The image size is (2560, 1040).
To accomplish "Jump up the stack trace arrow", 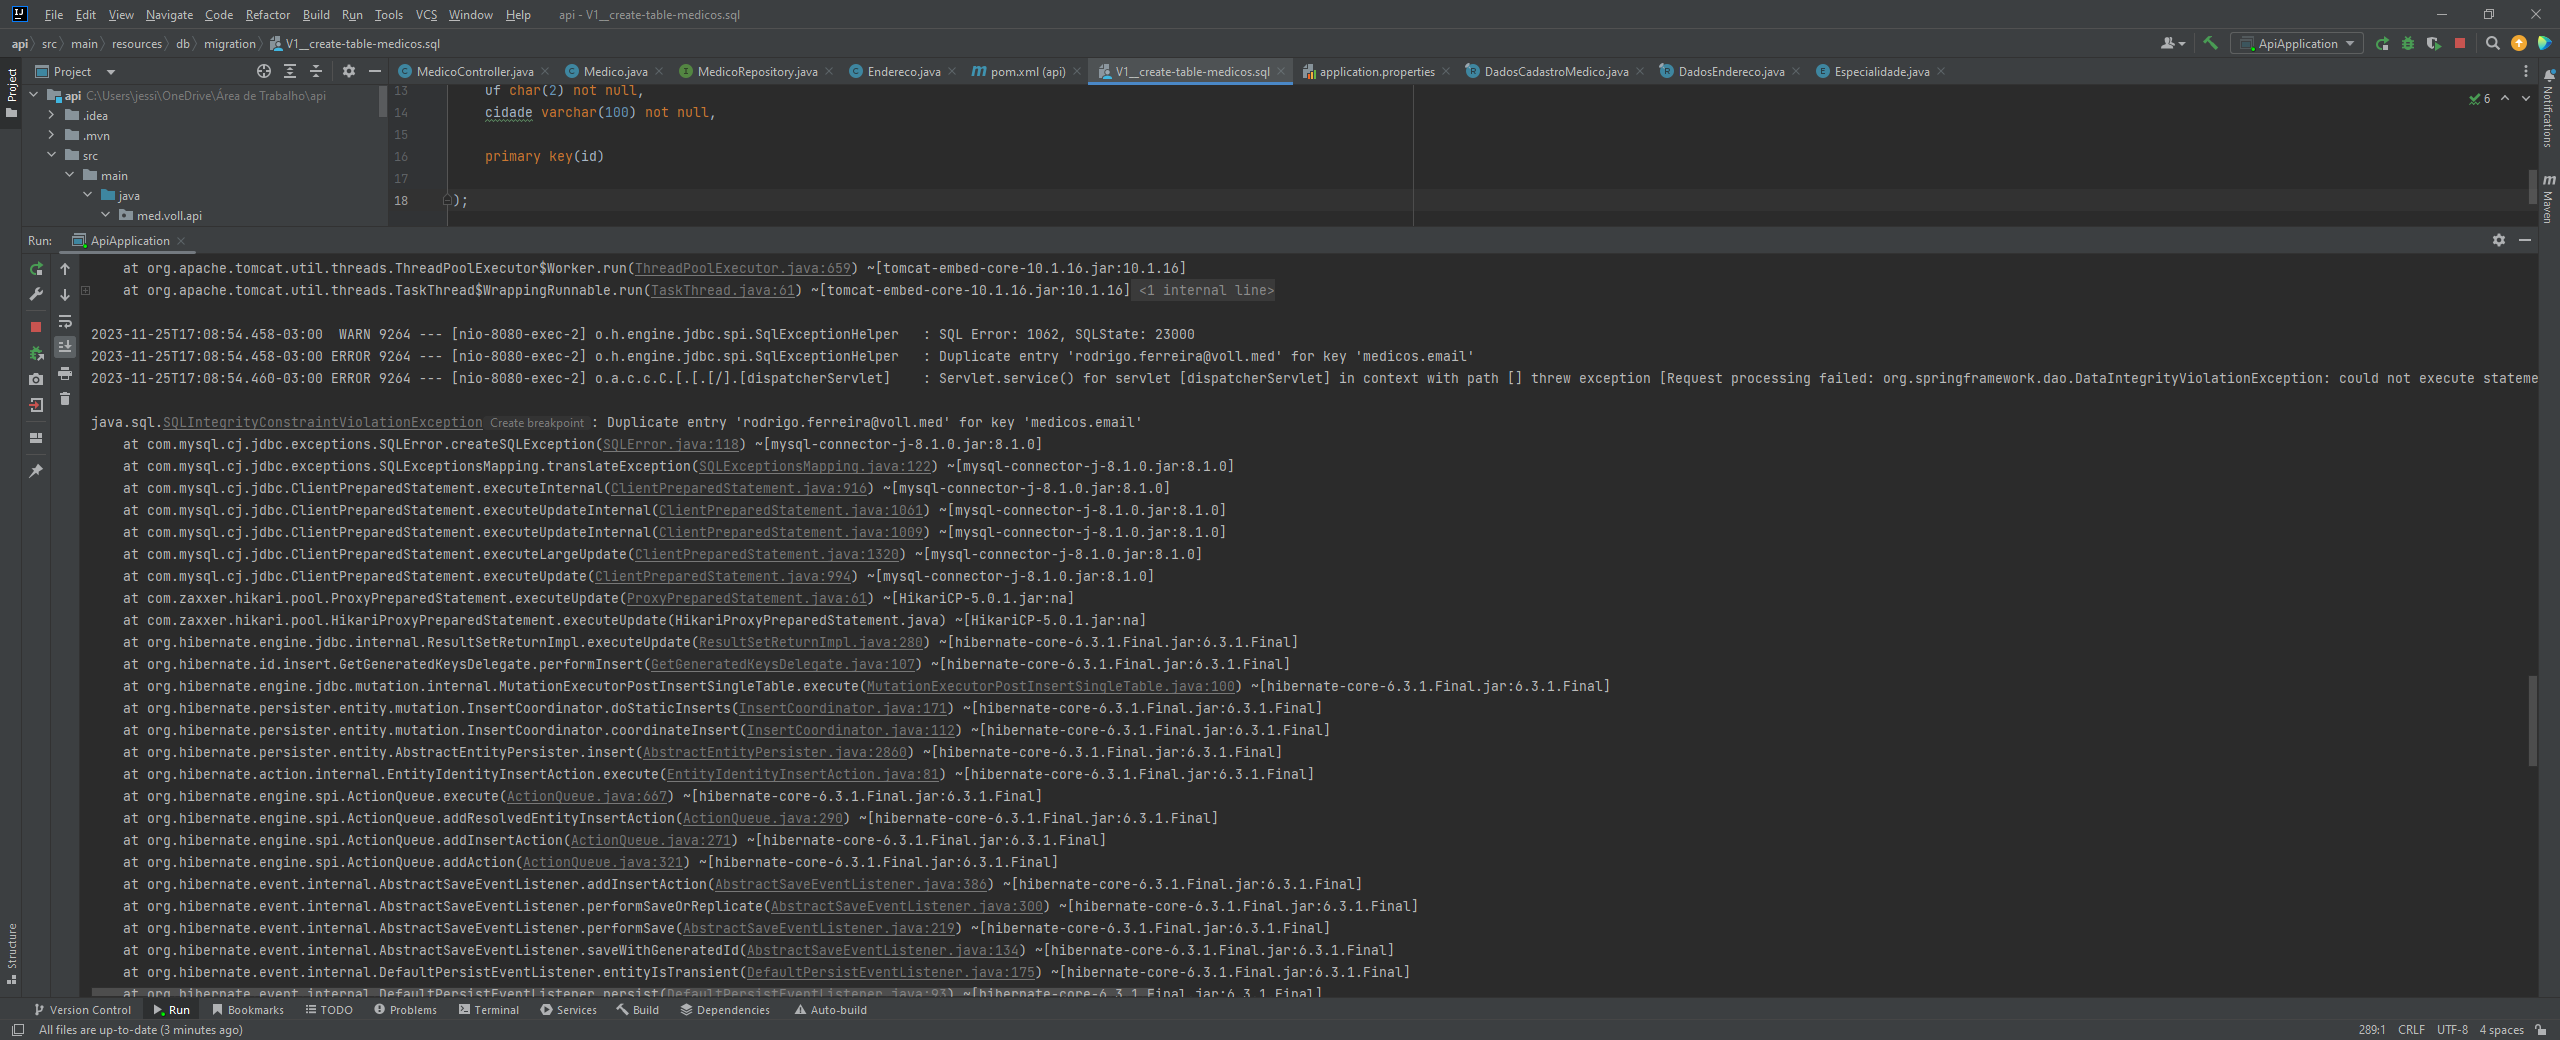I will (65, 269).
